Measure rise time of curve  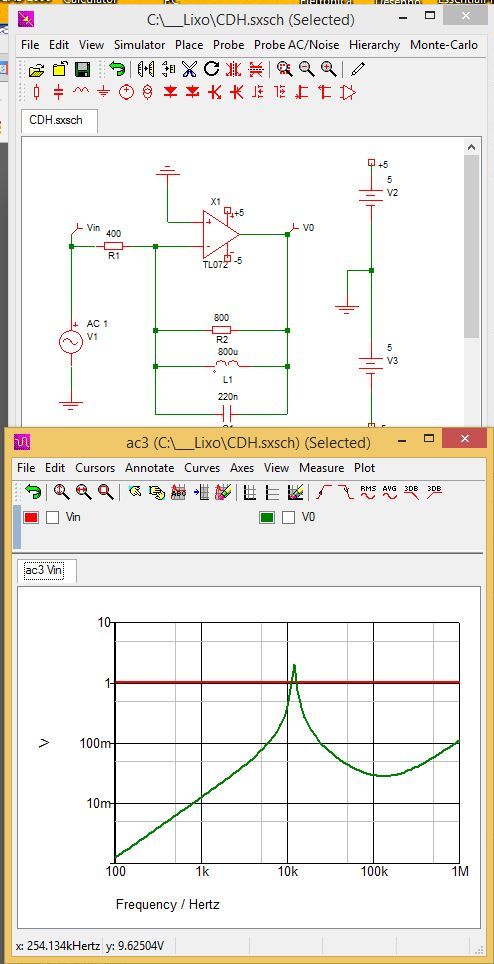[324, 492]
